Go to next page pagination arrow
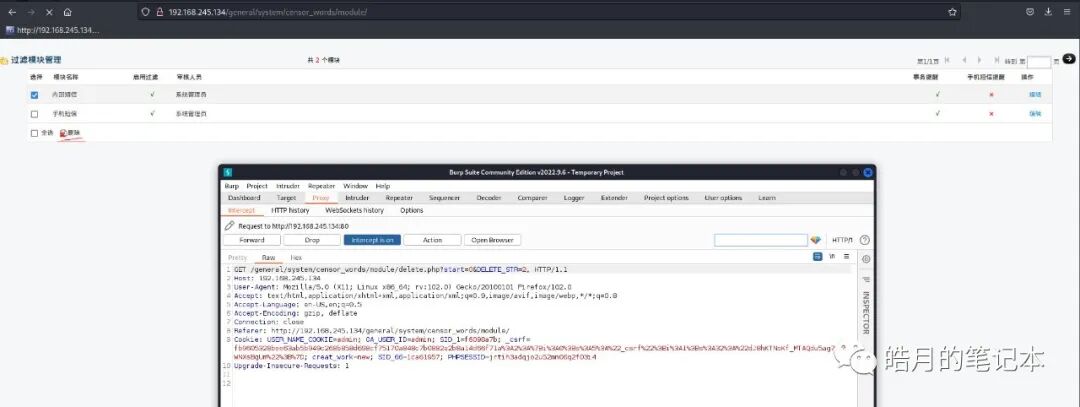This screenshot has width=1080, height=407. [x=979, y=60]
